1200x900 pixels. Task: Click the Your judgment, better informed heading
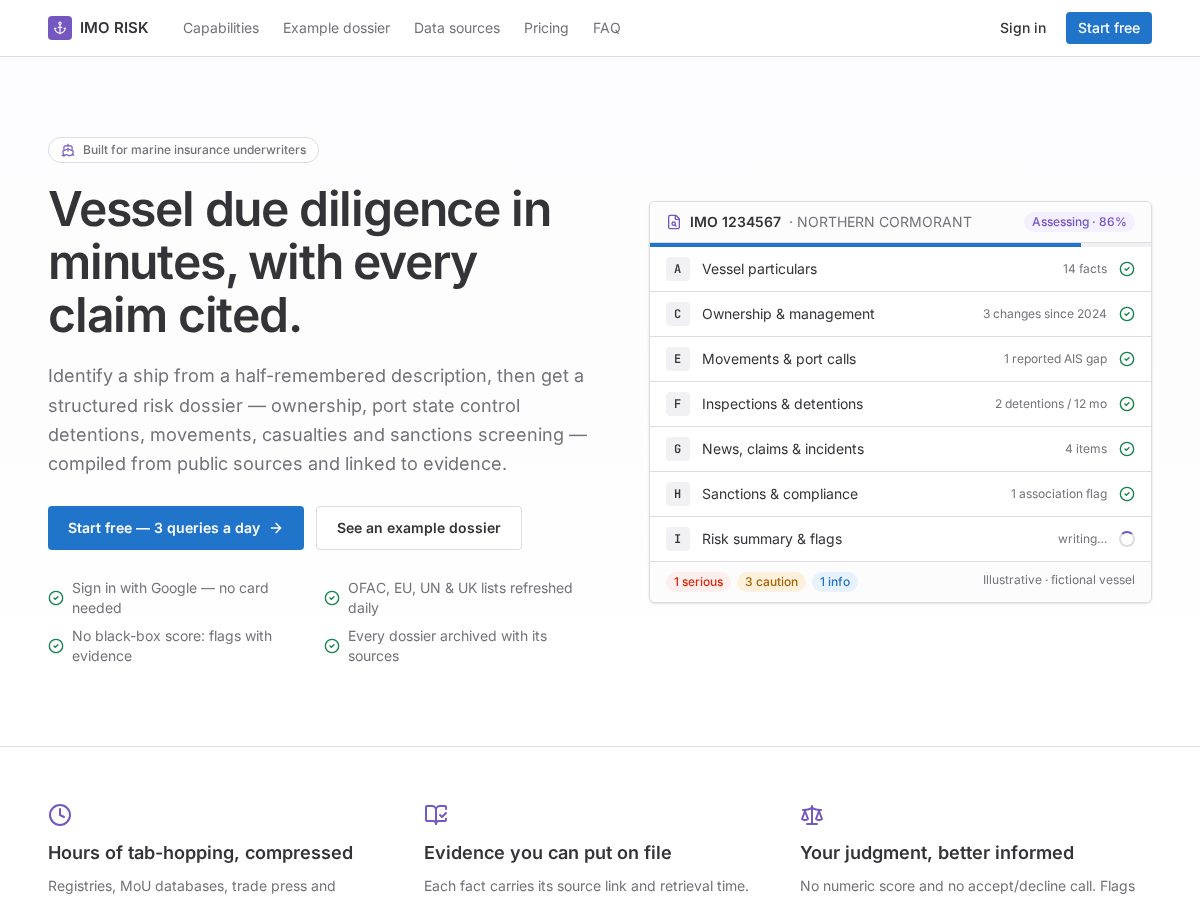937,853
